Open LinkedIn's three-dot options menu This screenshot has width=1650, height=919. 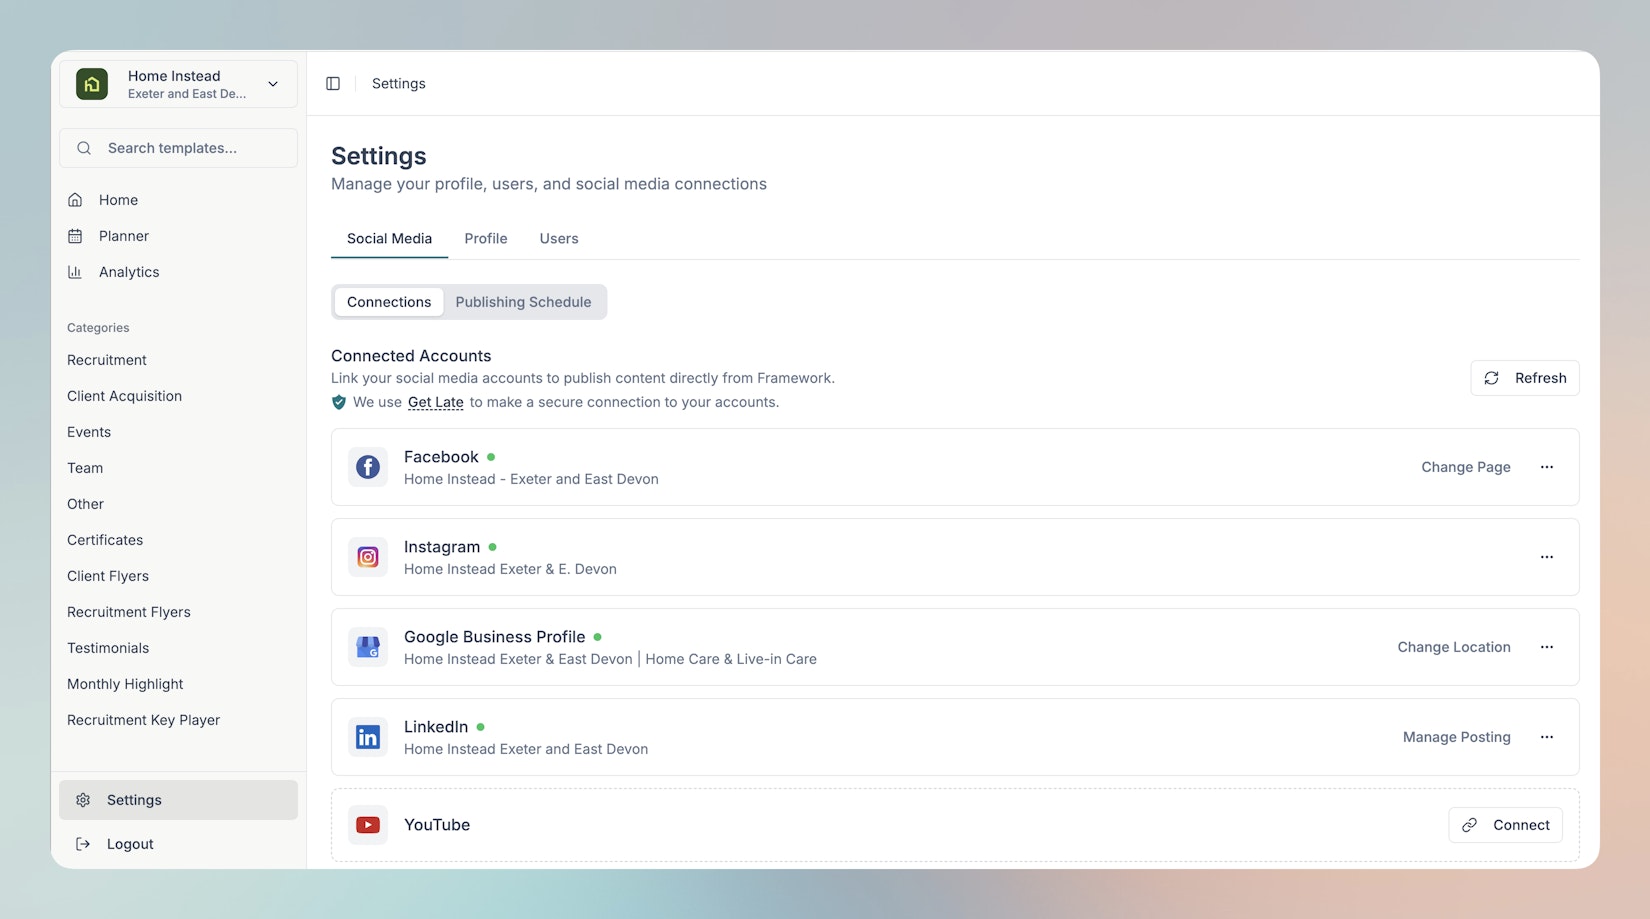tap(1546, 737)
